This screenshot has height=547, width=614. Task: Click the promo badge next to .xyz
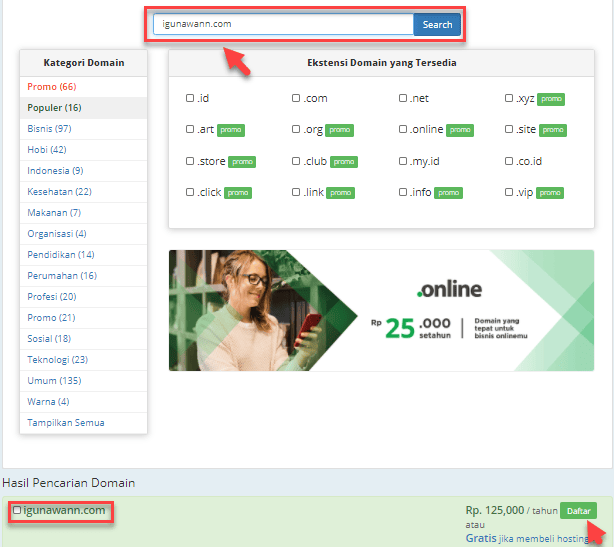click(551, 99)
